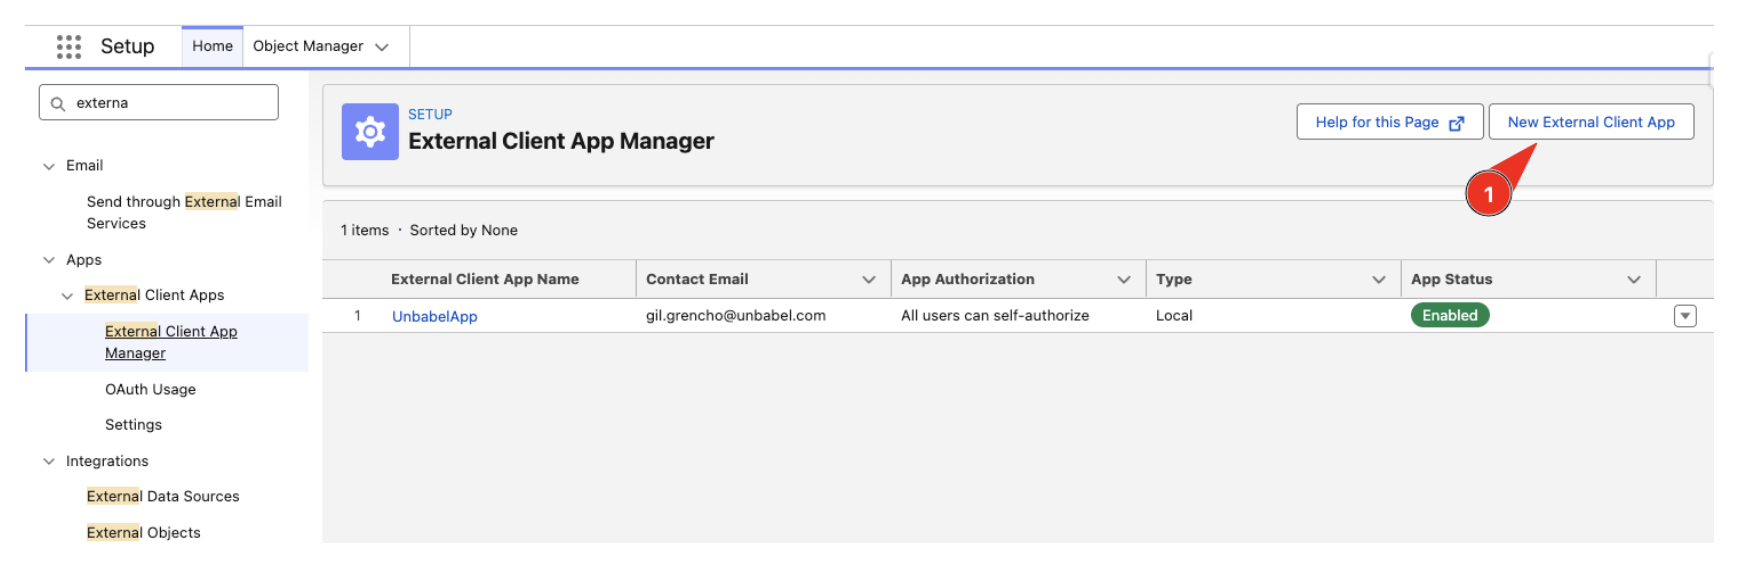Open Contact Email column dropdown
1756x574 pixels.
(x=869, y=280)
